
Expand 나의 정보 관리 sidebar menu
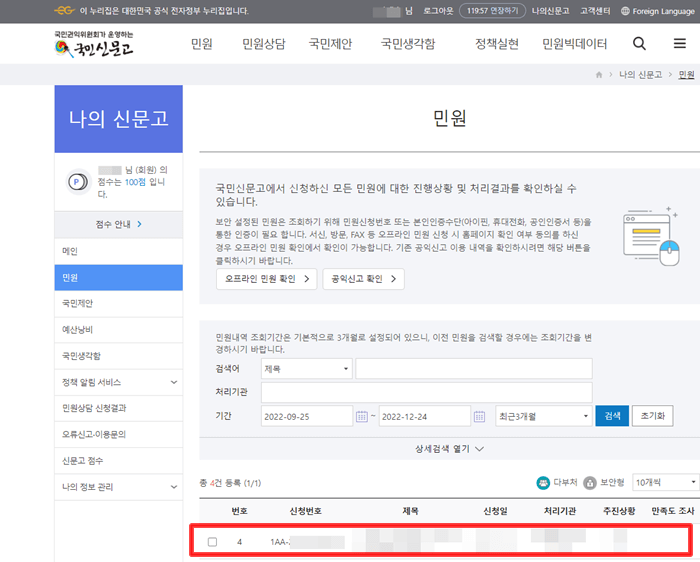click(118, 487)
